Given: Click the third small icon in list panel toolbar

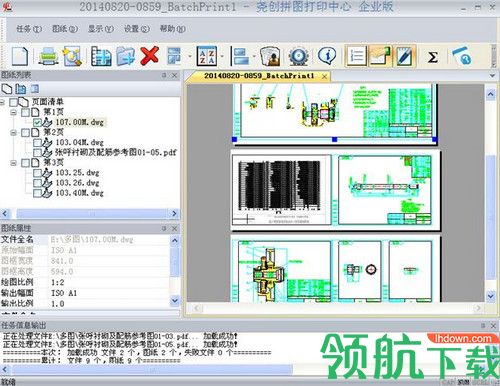Looking at the screenshot, I should pos(35,89).
